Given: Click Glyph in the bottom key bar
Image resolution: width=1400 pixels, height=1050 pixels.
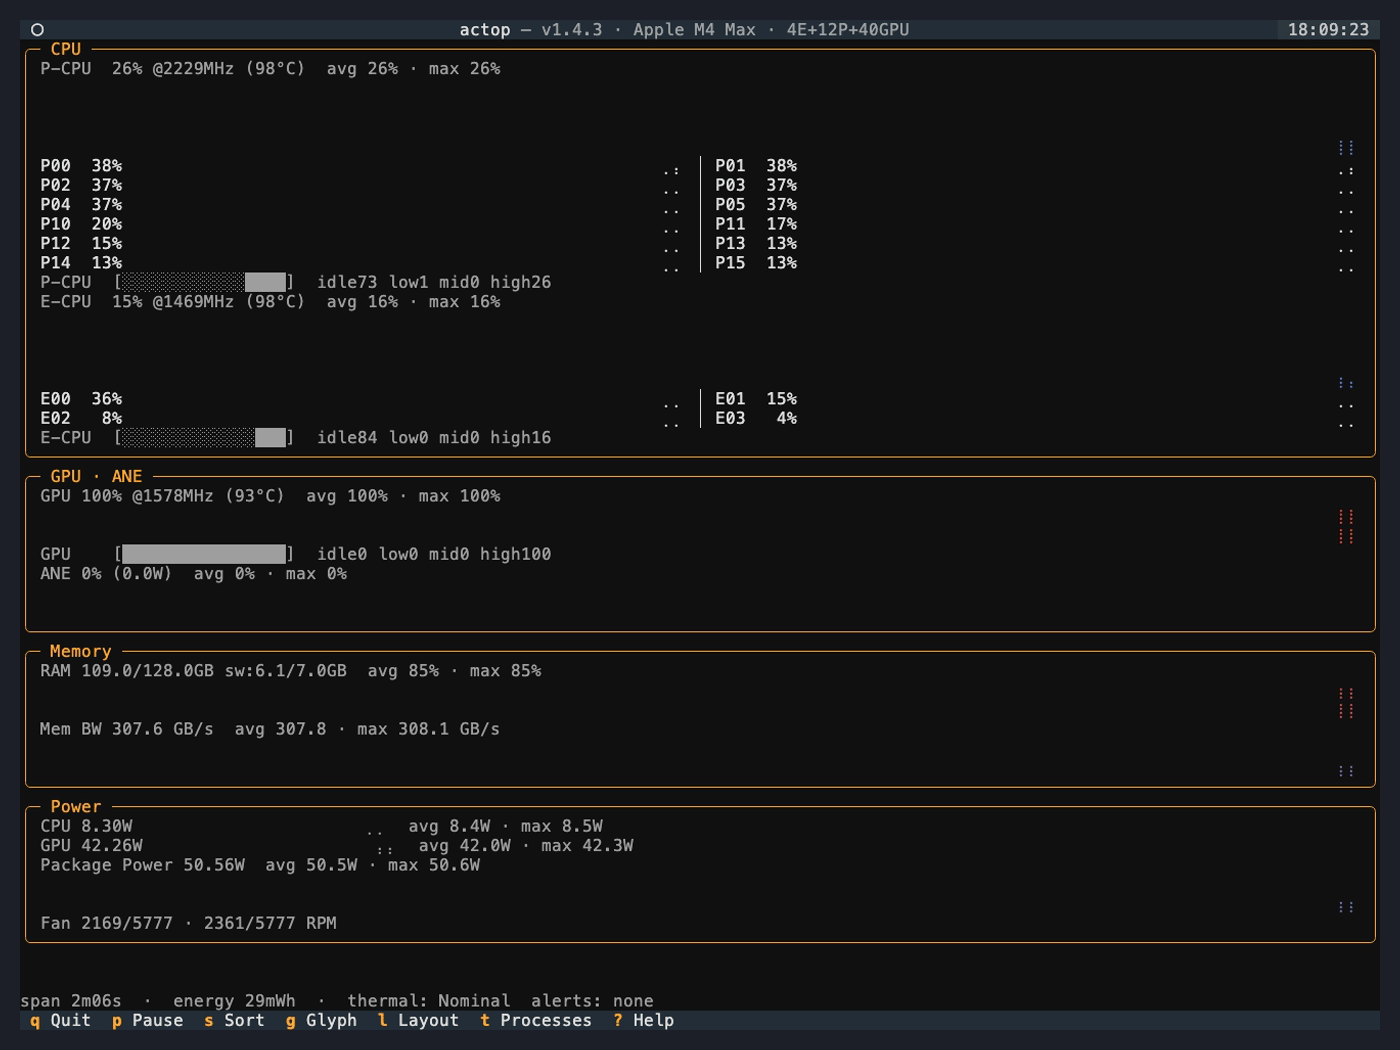Looking at the screenshot, I should click(x=321, y=1020).
